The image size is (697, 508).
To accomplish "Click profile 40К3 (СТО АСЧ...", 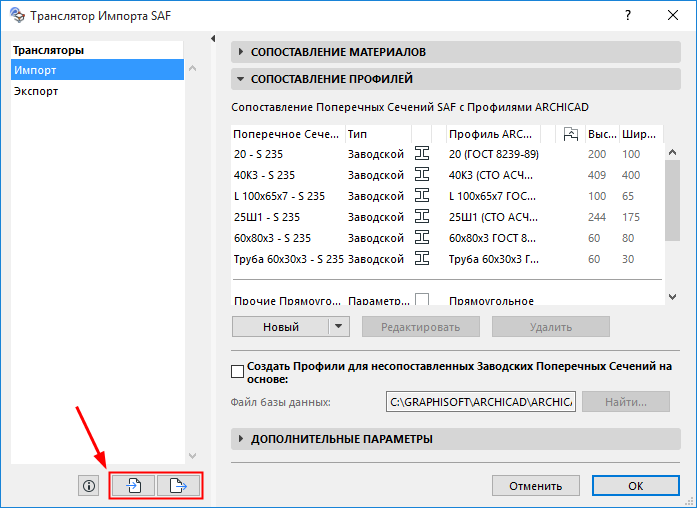I will coord(491,175).
